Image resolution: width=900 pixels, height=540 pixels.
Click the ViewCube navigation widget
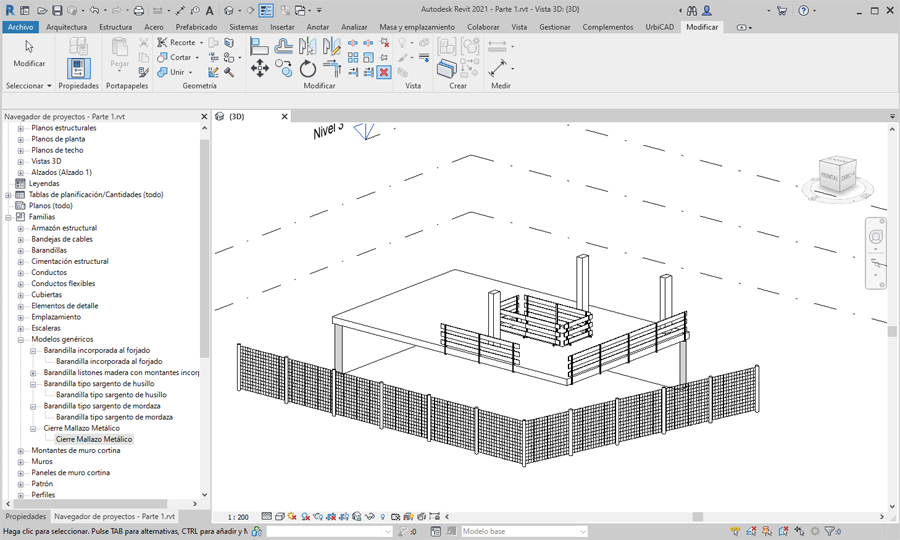[x=836, y=174]
